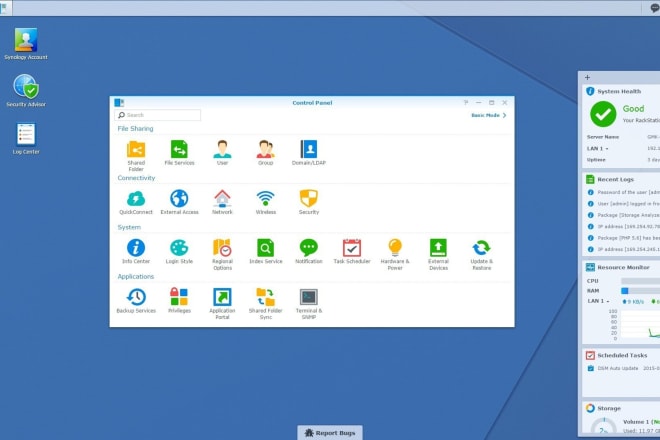Open Regional Options
Viewport: 660px width, 440px height.
coord(222,254)
